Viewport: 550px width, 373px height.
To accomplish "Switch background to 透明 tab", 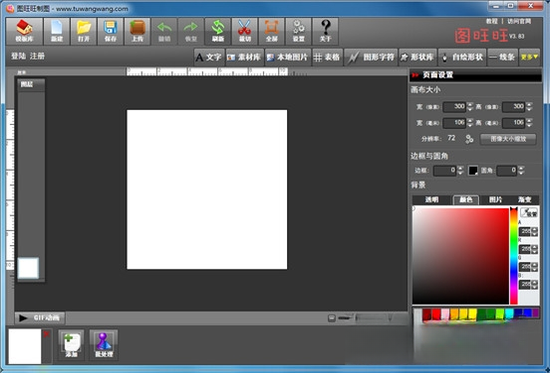I will coord(432,200).
